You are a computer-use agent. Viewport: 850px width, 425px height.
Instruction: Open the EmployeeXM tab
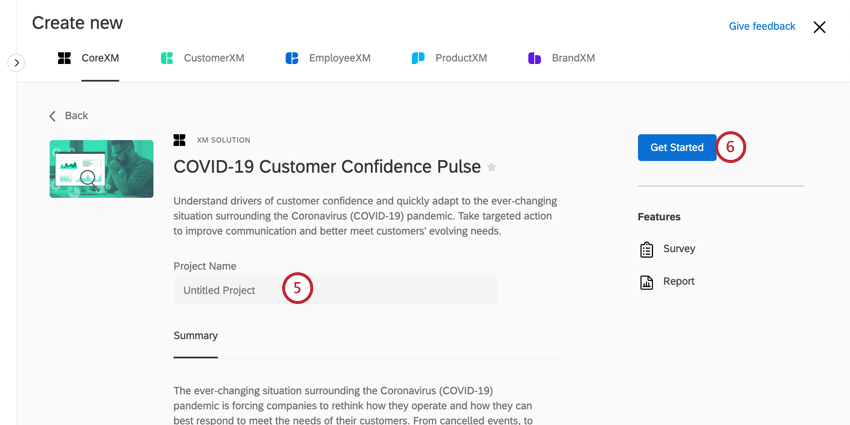339,58
